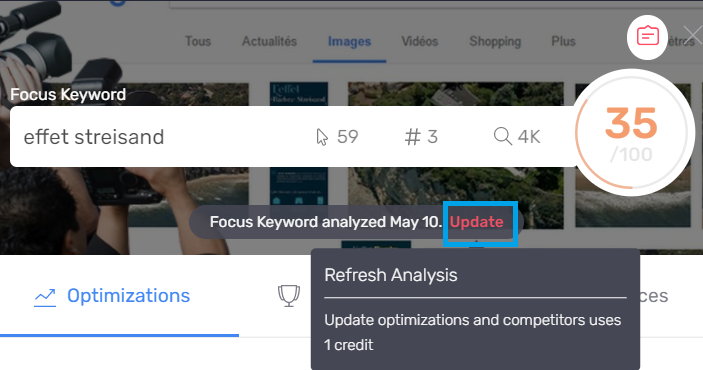Click the trophy competitors icon
The height and width of the screenshot is (370, 703).
point(289,296)
